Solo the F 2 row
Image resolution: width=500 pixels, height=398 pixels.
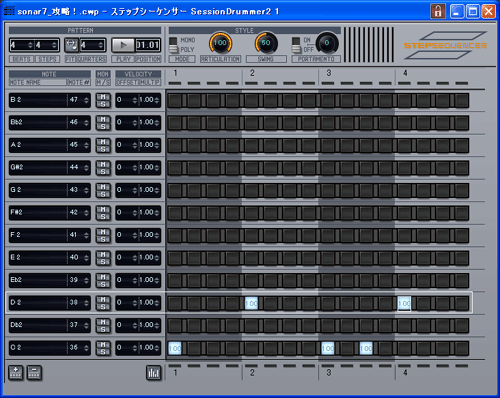[103, 239]
